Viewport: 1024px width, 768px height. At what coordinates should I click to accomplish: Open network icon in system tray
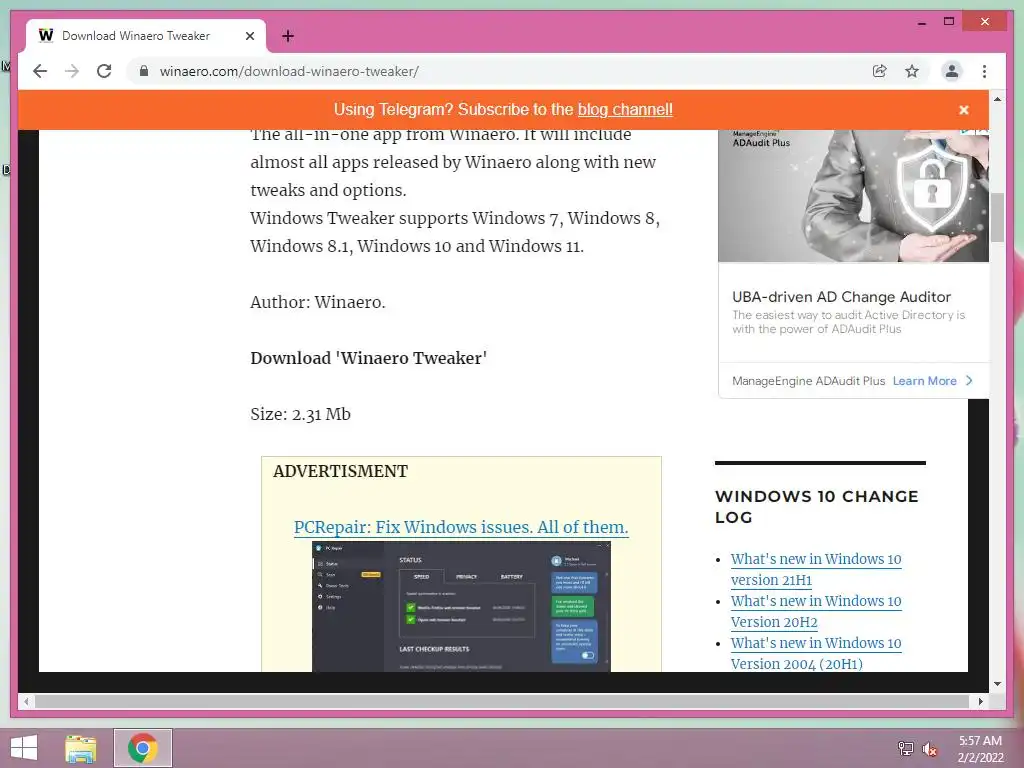click(905, 748)
